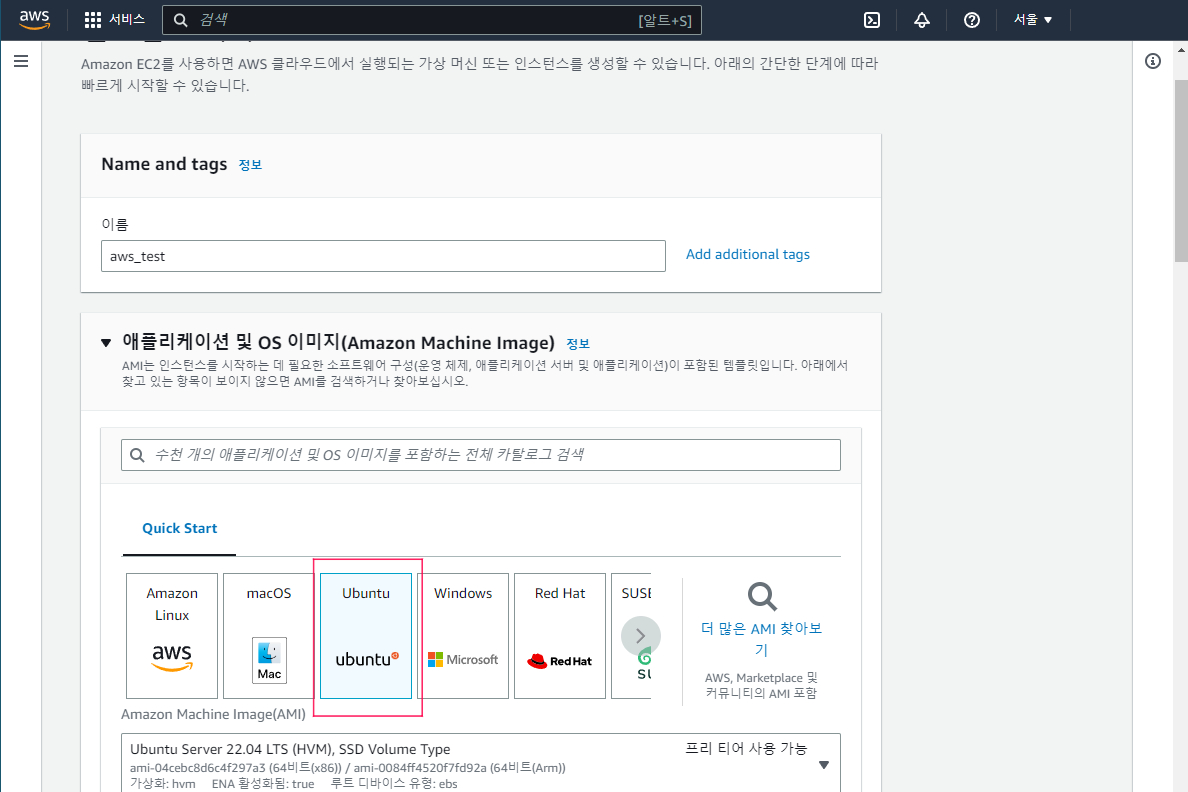Viewport: 1188px width, 792px height.
Task: Click 정보 link beside Amazon Machine Image heading
Action: point(578,344)
